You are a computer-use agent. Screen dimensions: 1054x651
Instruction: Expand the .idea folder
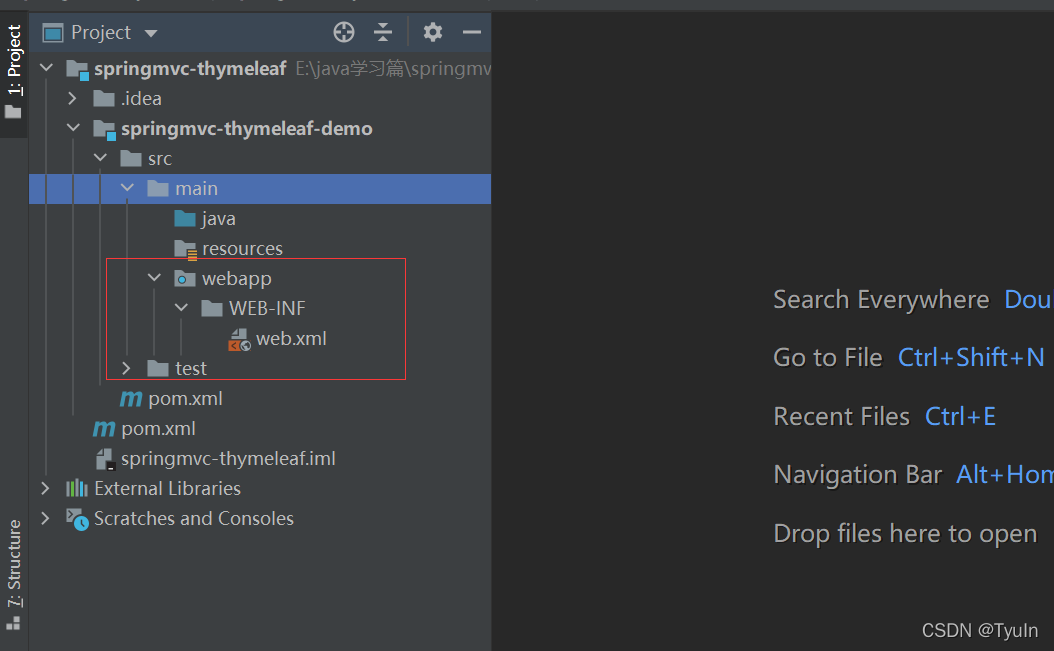(72, 98)
